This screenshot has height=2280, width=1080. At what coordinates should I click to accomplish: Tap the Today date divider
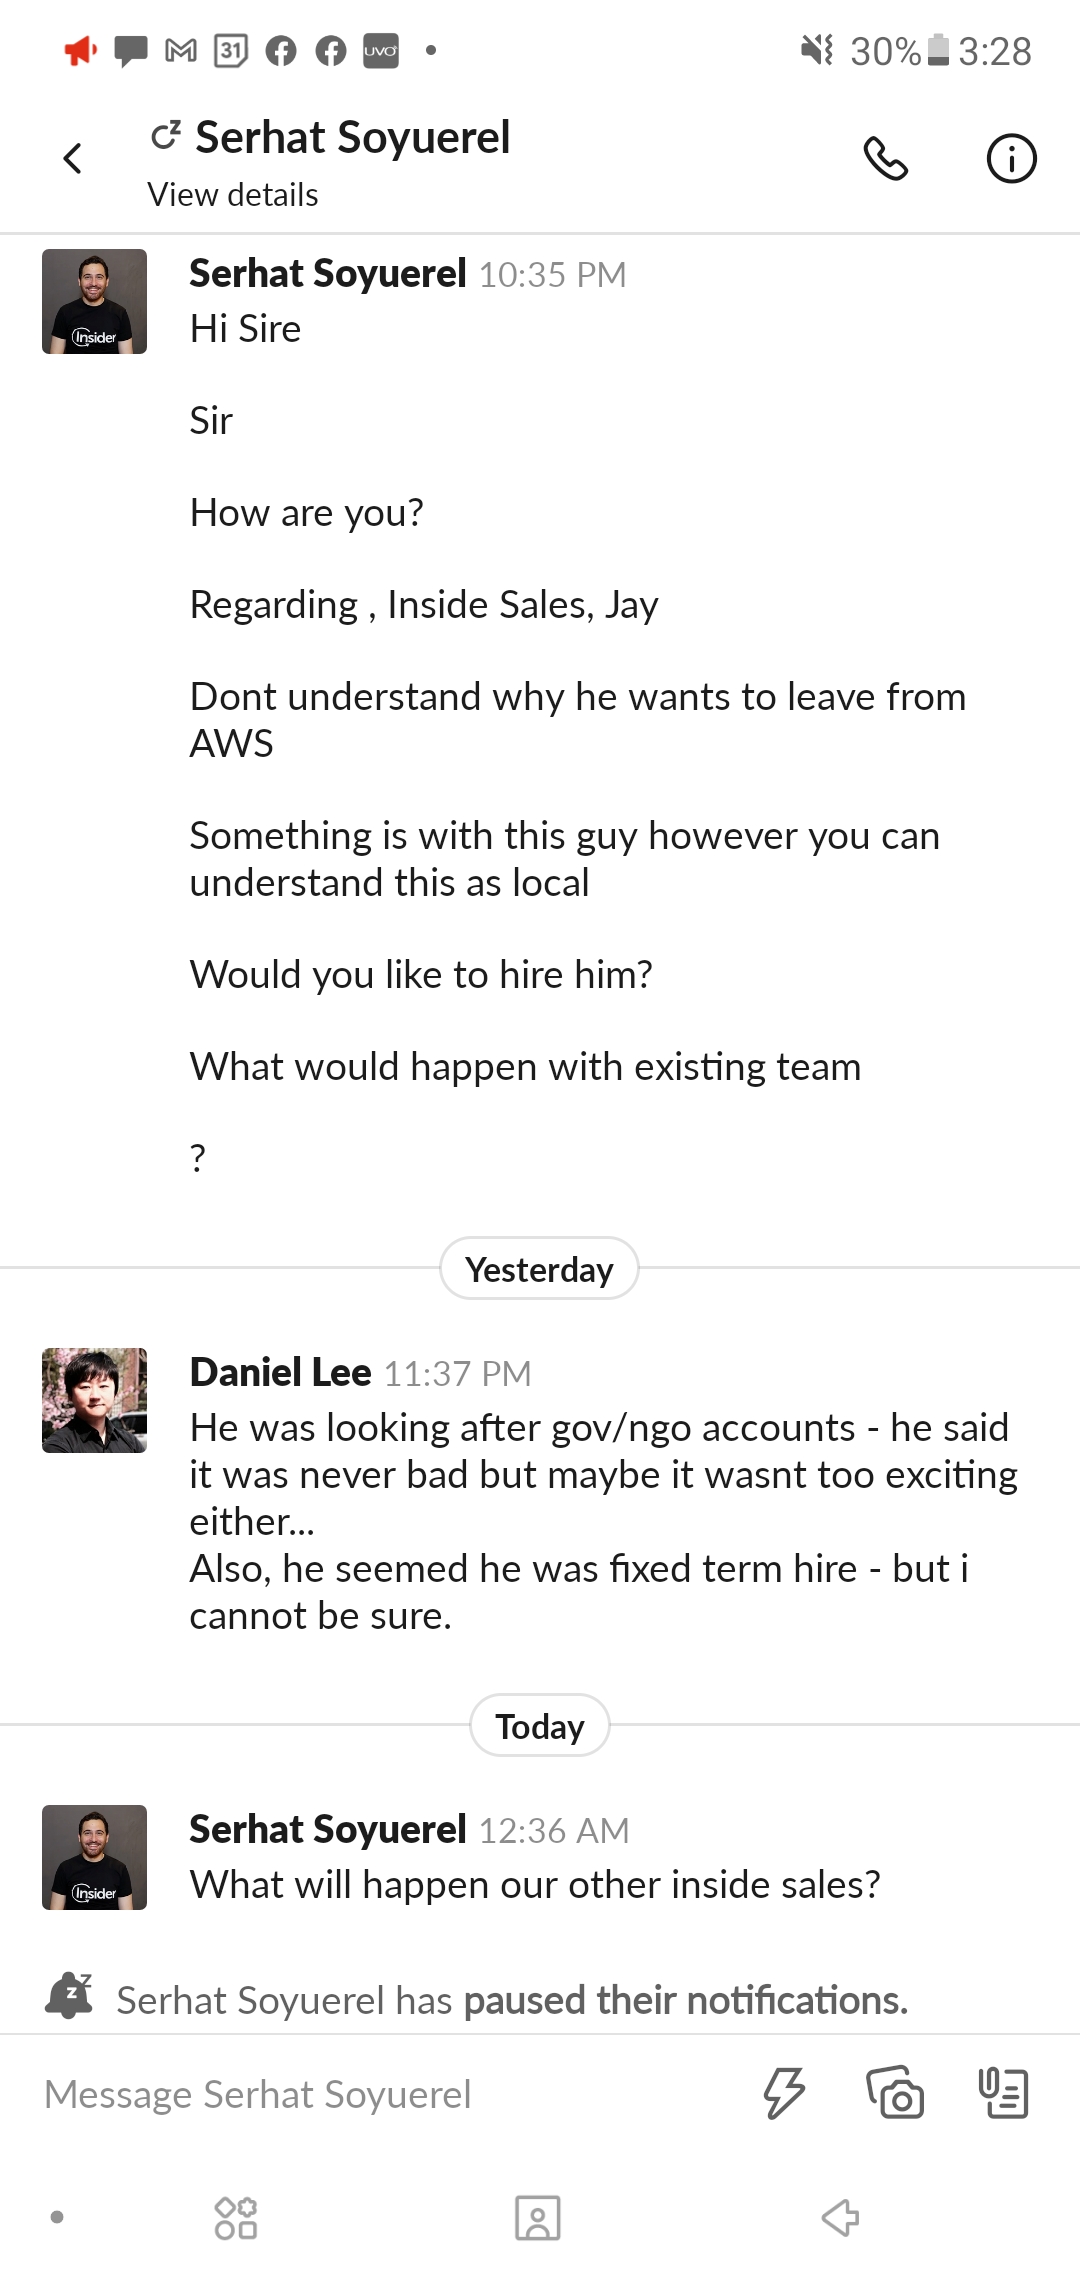tap(539, 1726)
